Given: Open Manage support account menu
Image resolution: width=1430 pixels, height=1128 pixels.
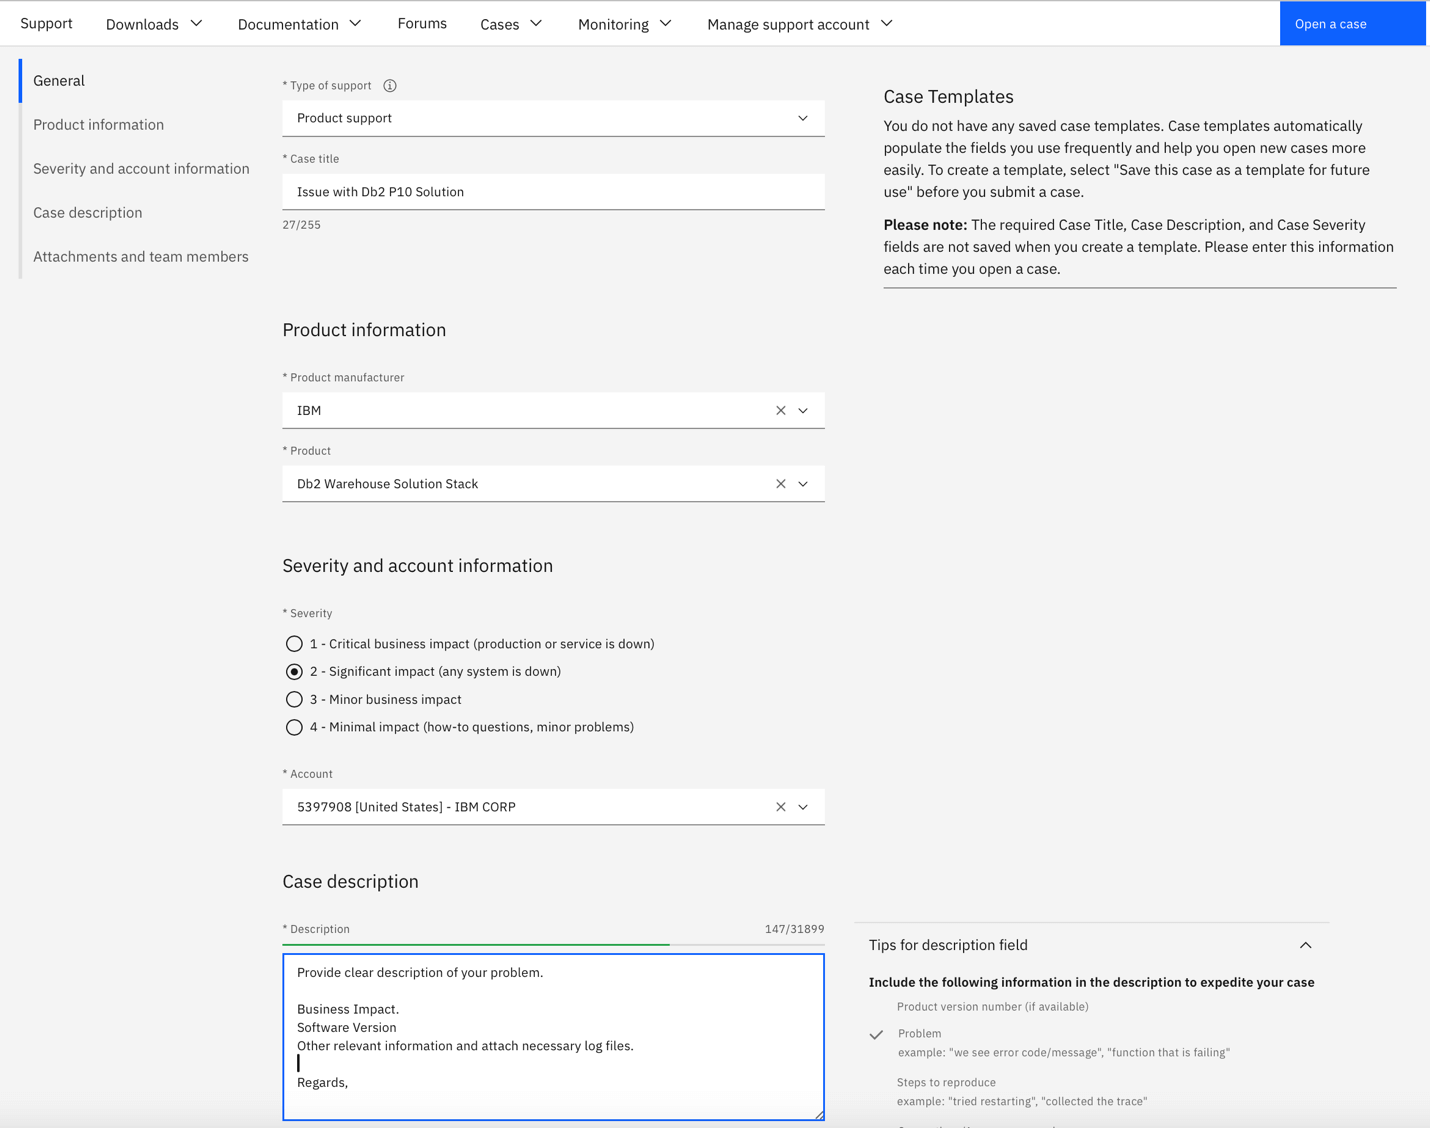Looking at the screenshot, I should (799, 24).
